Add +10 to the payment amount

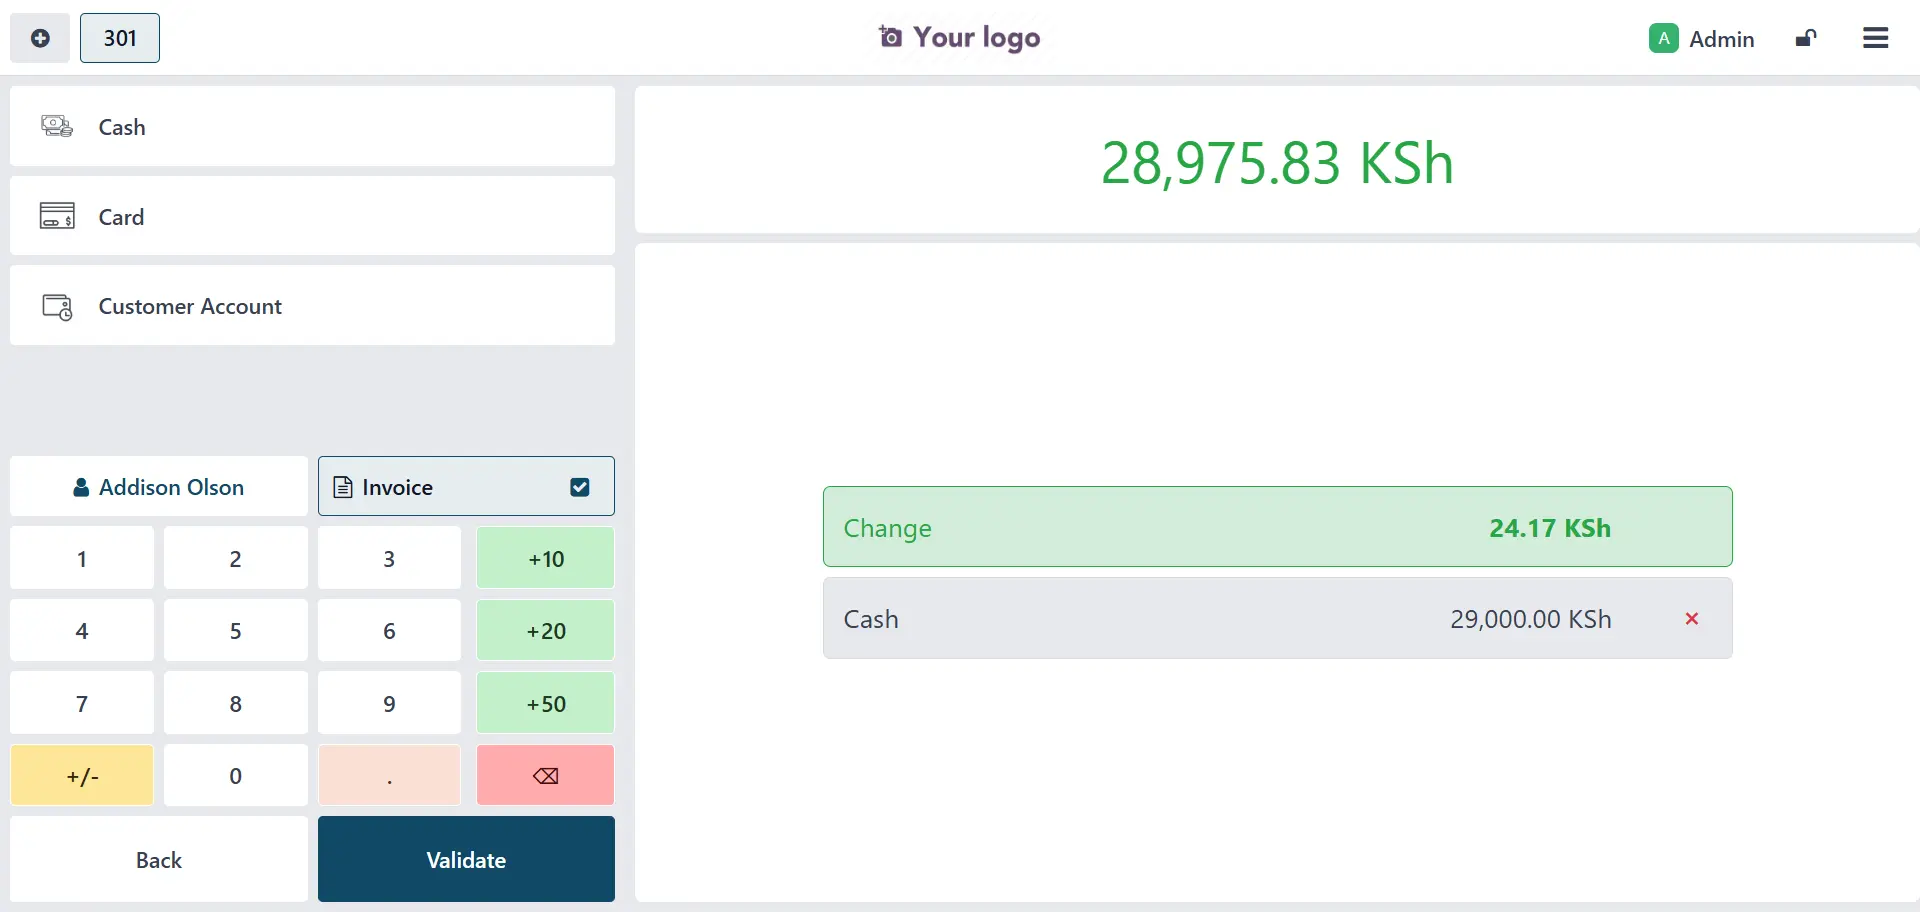pos(545,559)
